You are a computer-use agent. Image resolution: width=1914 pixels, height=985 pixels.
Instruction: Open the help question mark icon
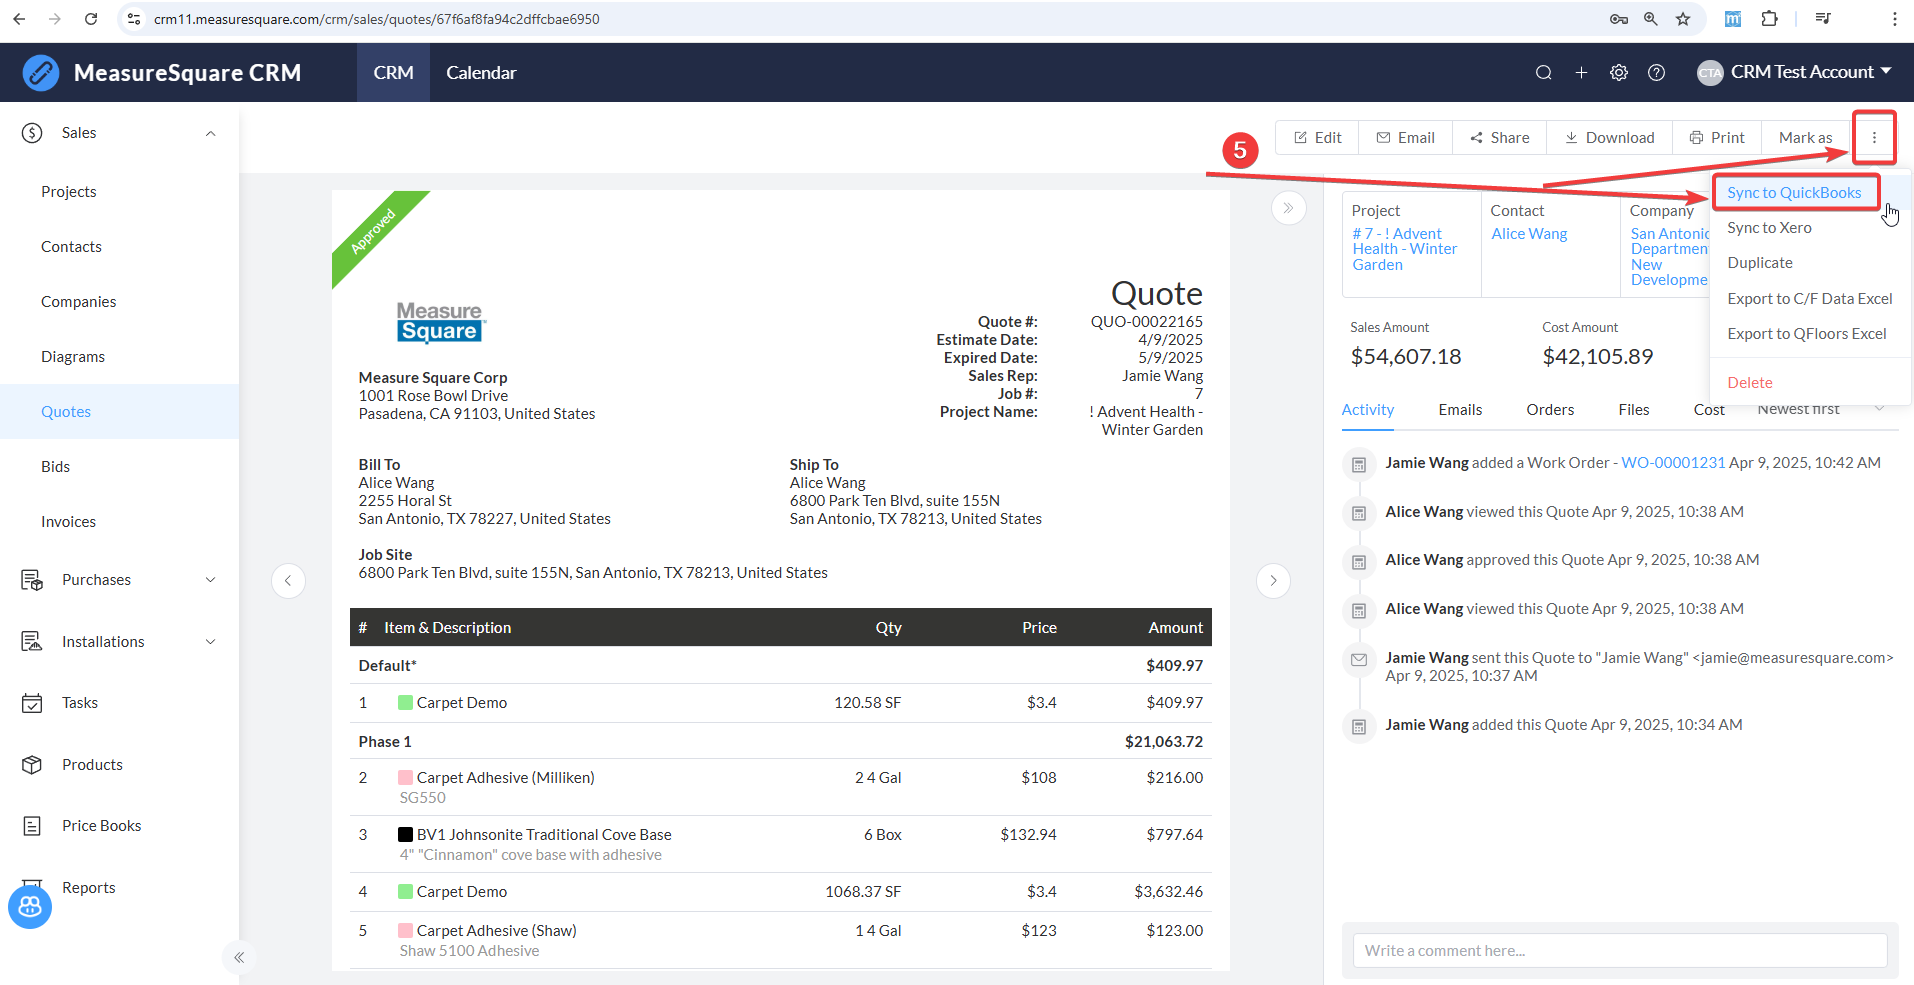pos(1657,72)
